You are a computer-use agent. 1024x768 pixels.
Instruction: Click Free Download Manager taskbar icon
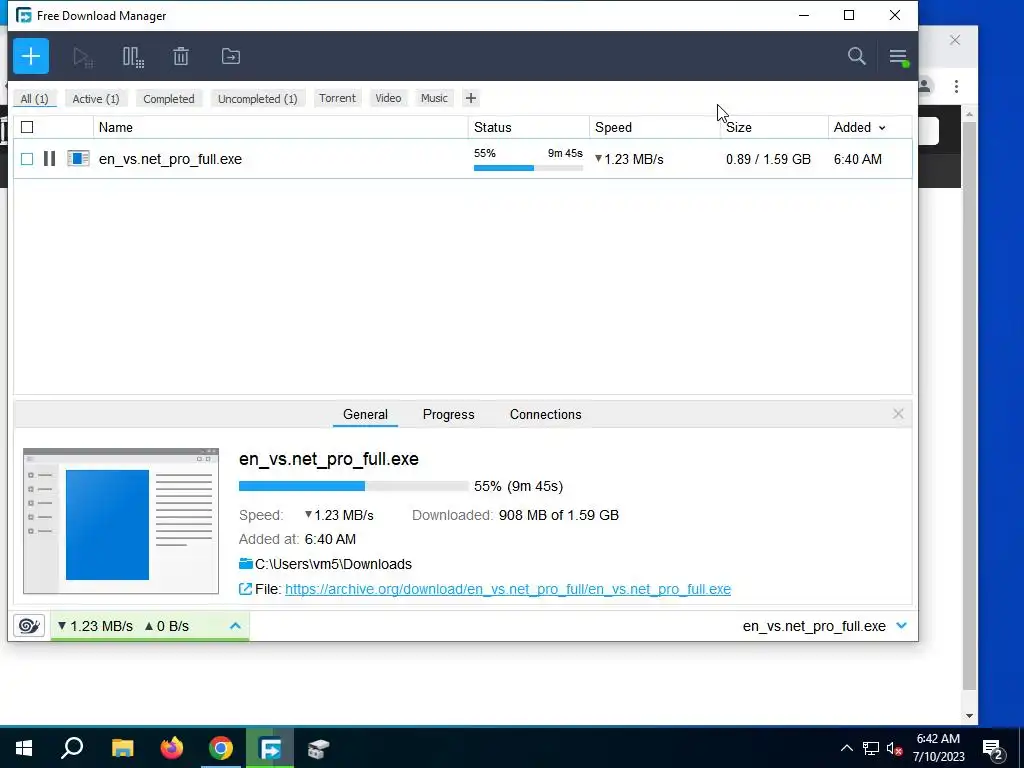point(270,748)
